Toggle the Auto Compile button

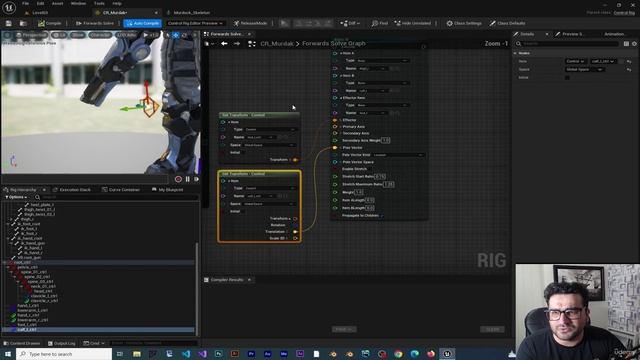click(142, 23)
